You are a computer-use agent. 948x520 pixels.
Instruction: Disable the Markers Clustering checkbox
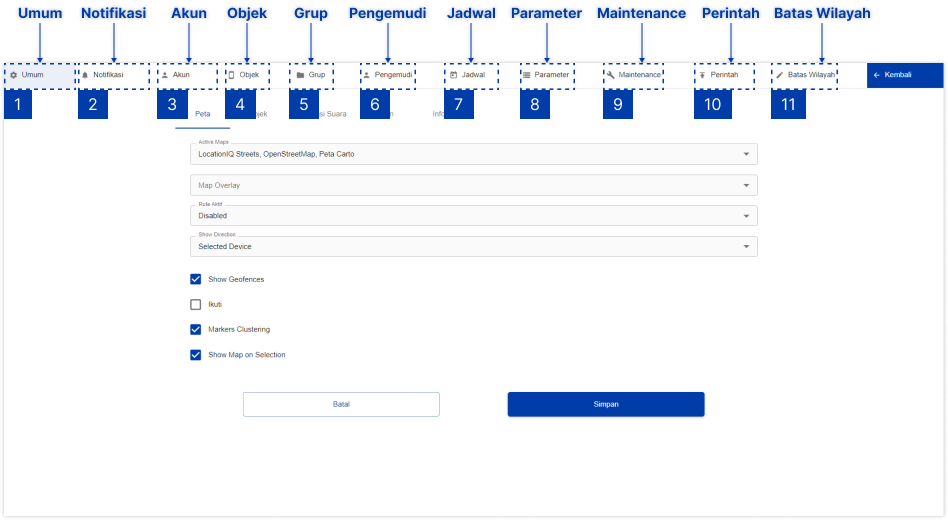[x=196, y=329]
